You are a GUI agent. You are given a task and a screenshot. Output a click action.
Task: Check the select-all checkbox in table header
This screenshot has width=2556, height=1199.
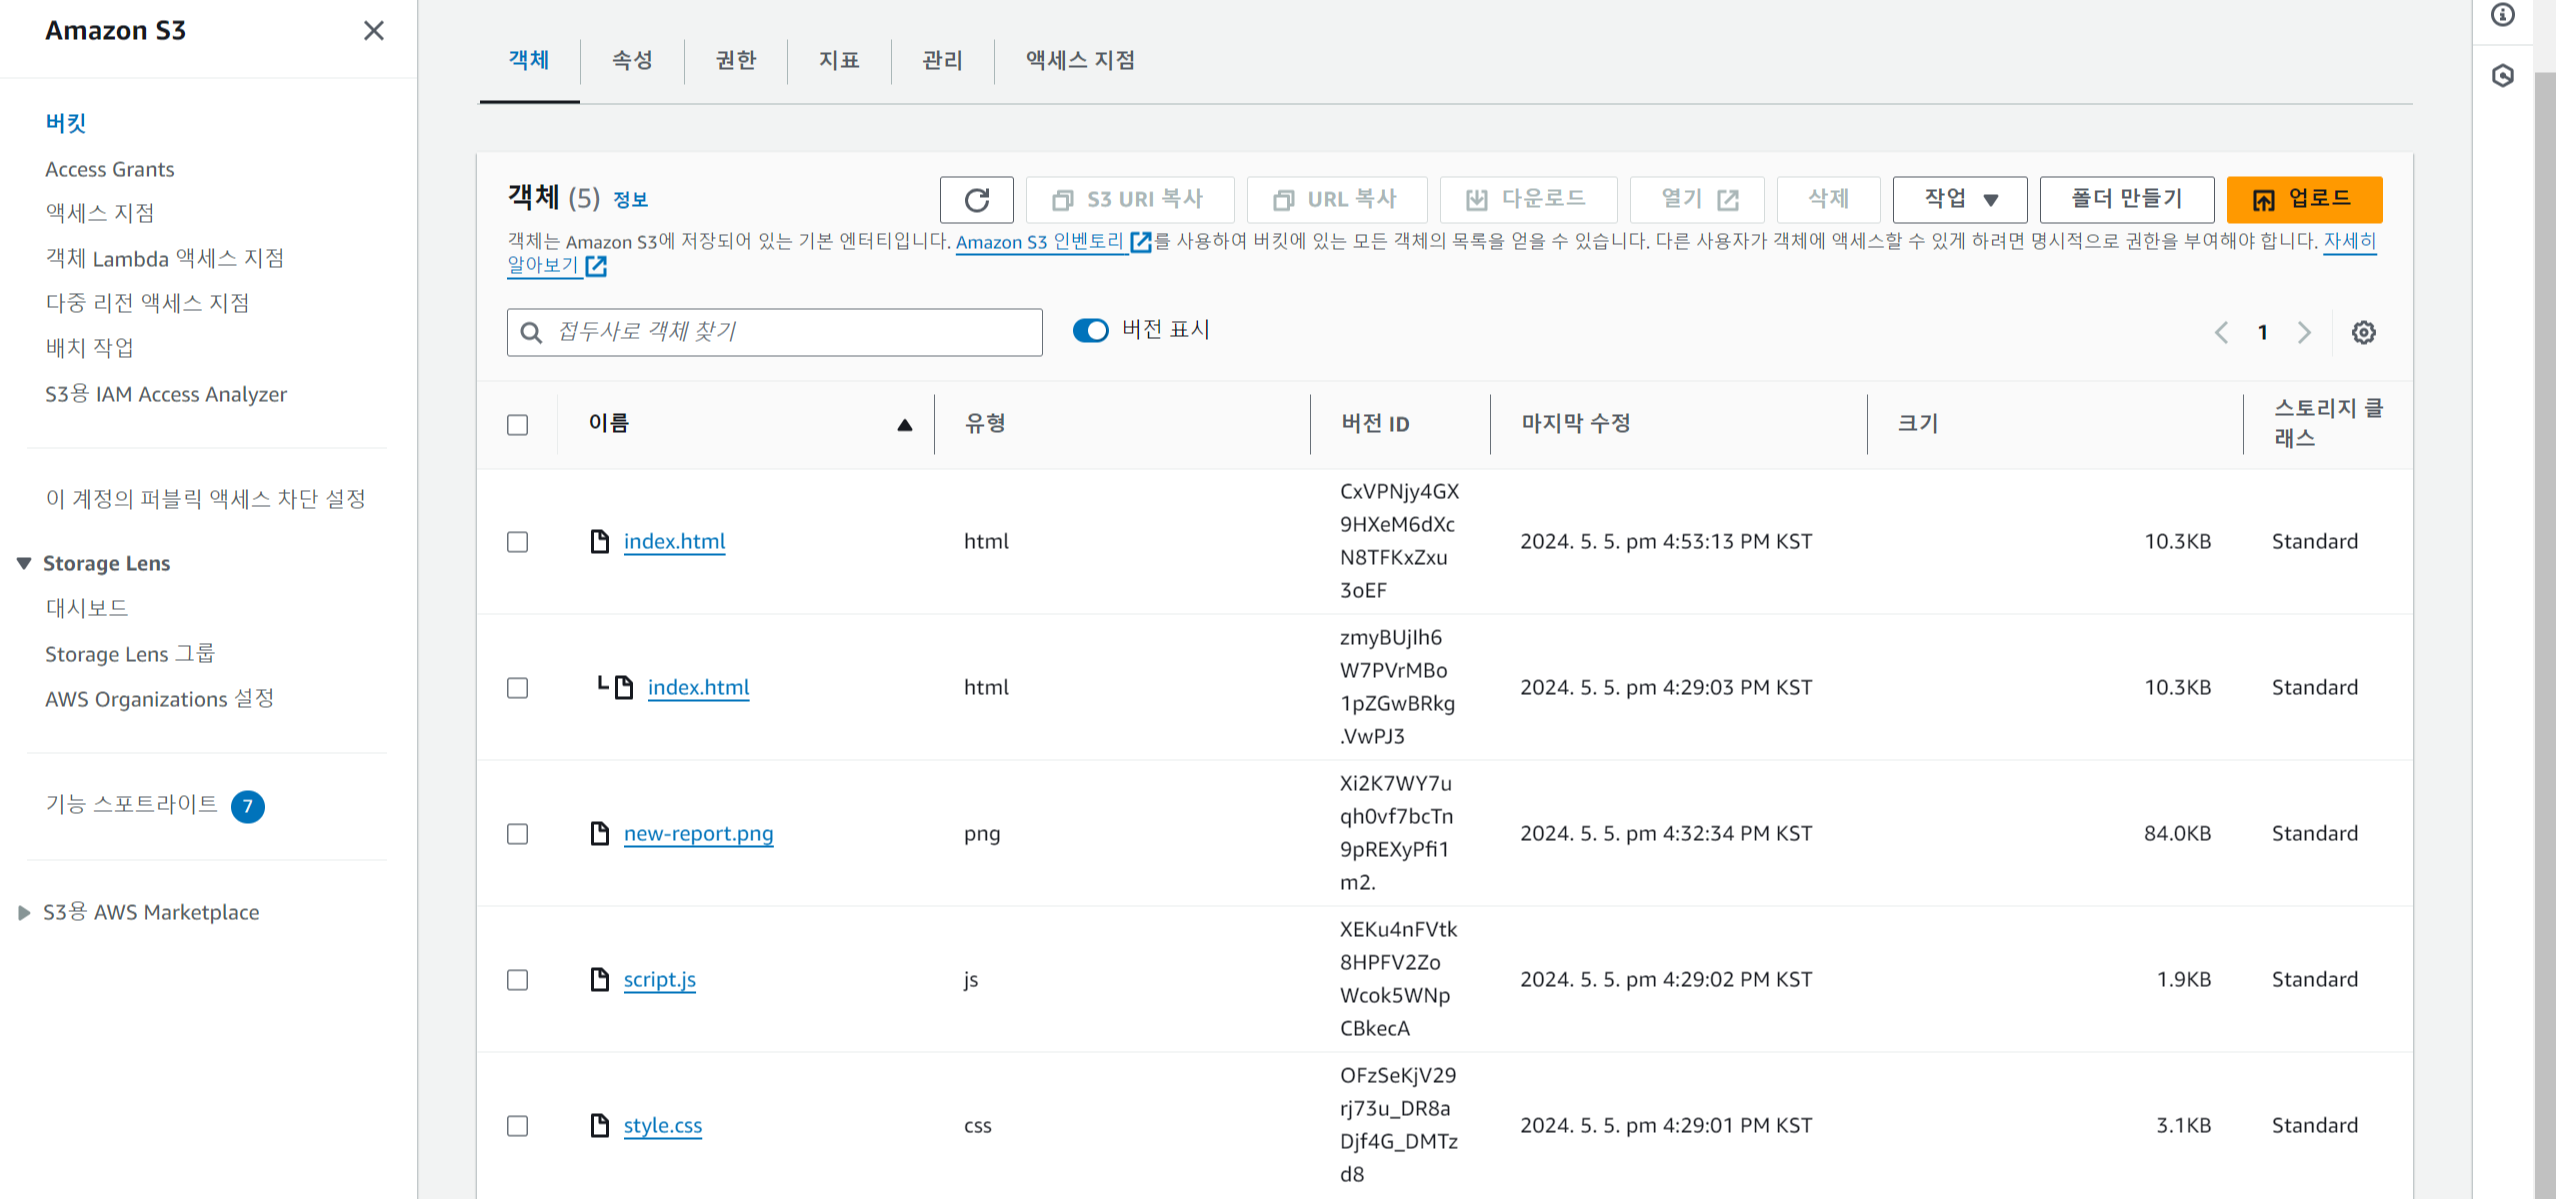517,424
